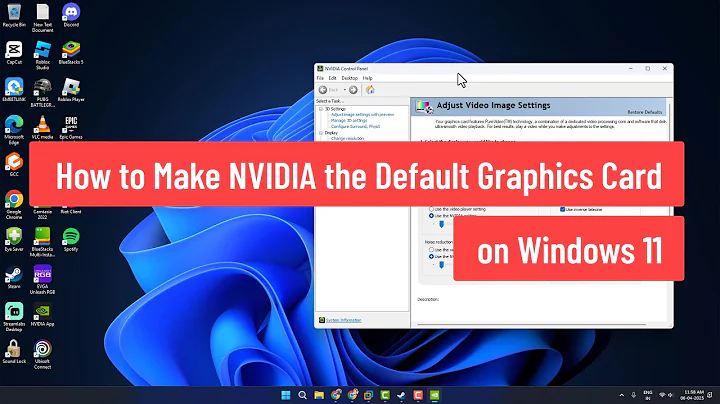Open the BlueStacks Multi-Instance shortcut

coord(43,242)
